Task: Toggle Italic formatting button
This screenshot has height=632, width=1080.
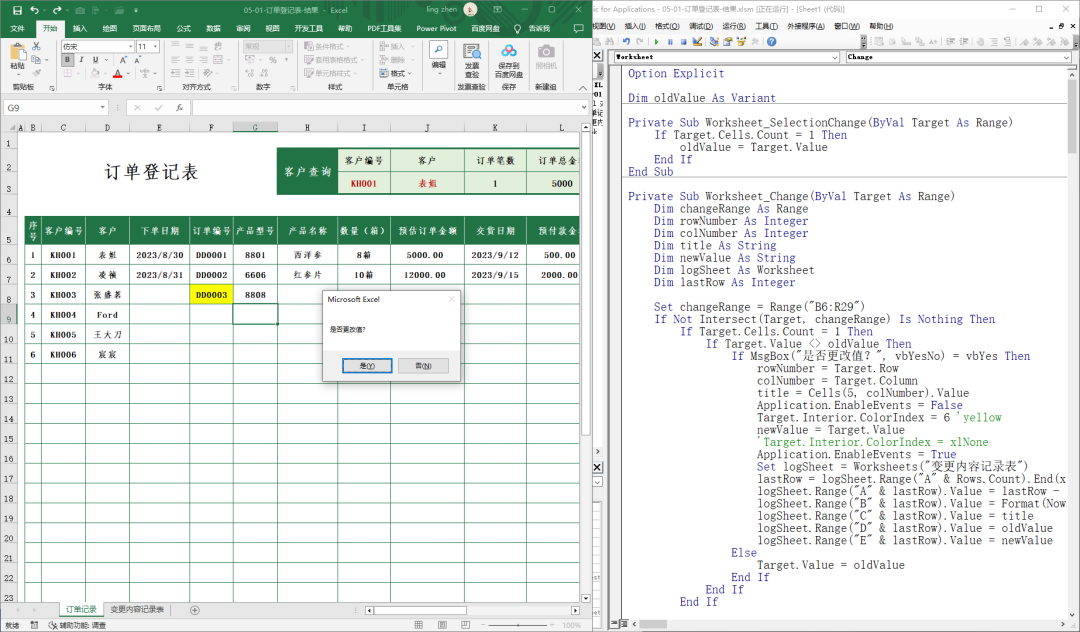Action: tap(81, 60)
